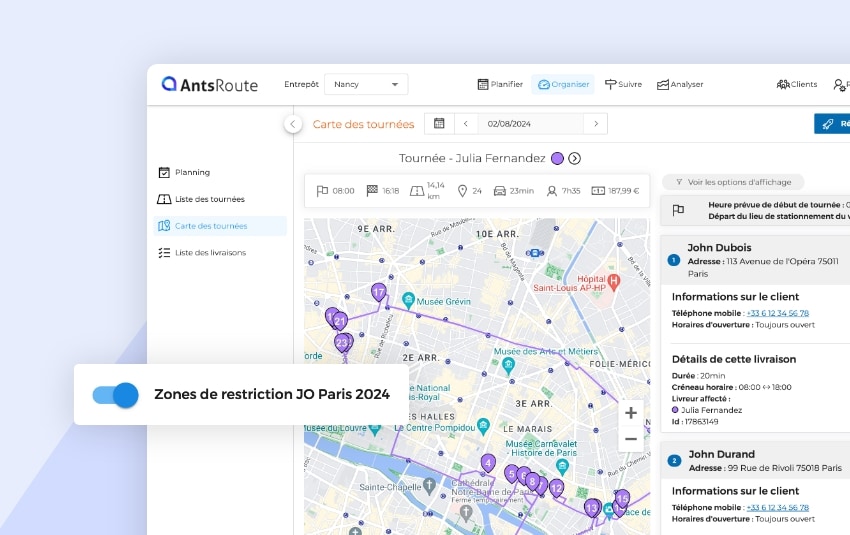This screenshot has height=535, width=850.
Task: Click the circled arrow next to Julia Fernandez
Action: coord(575,158)
